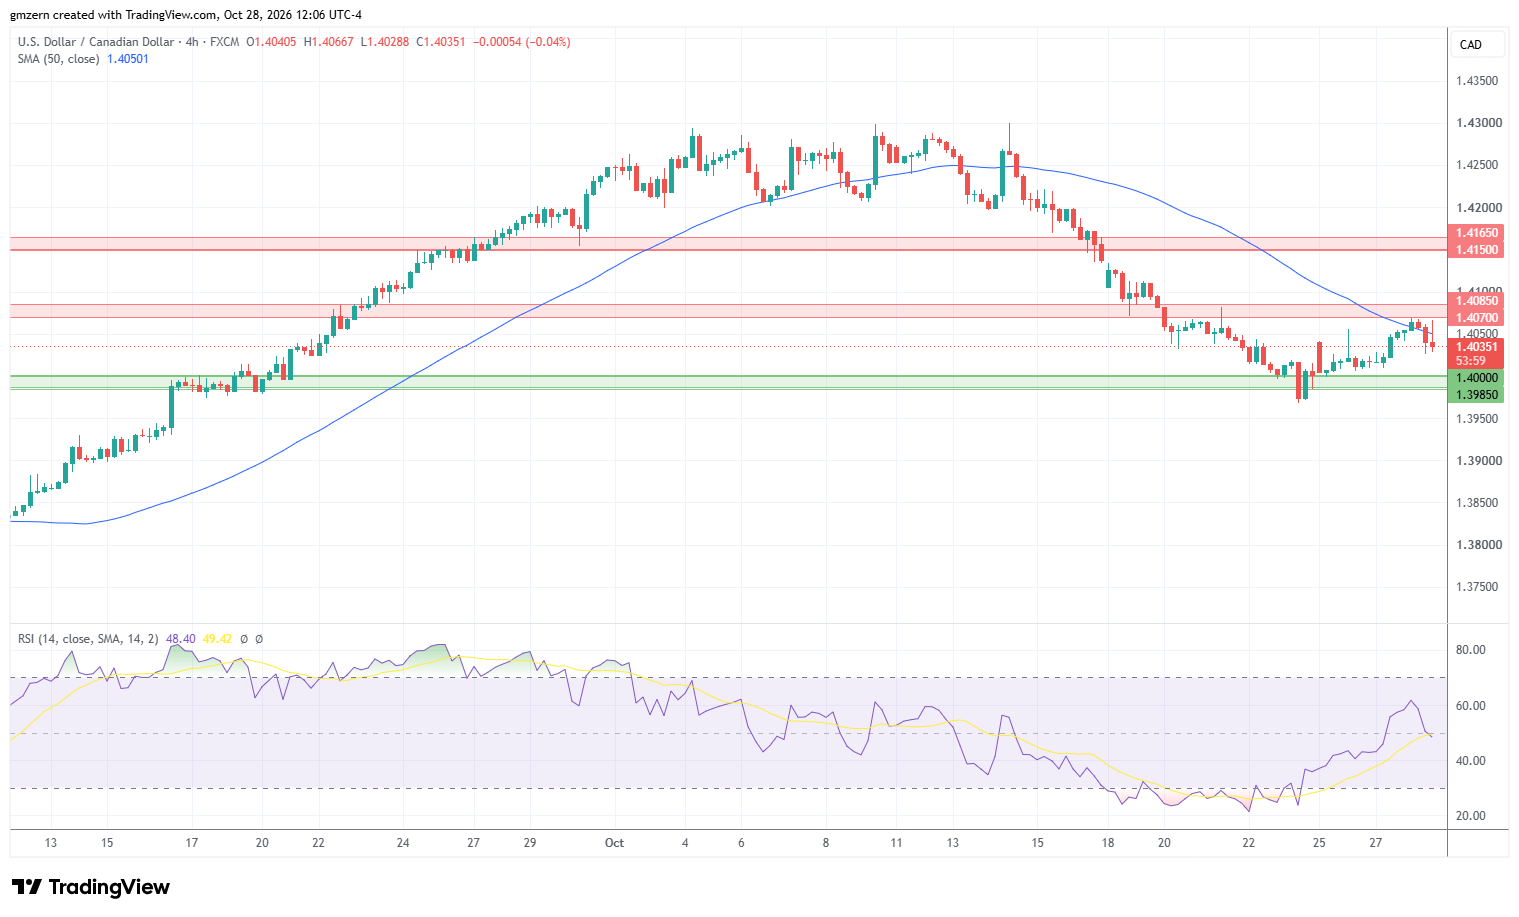Click the 1.39850 green price tag
This screenshot has height=917, width=1519.
pyautogui.click(x=1476, y=395)
